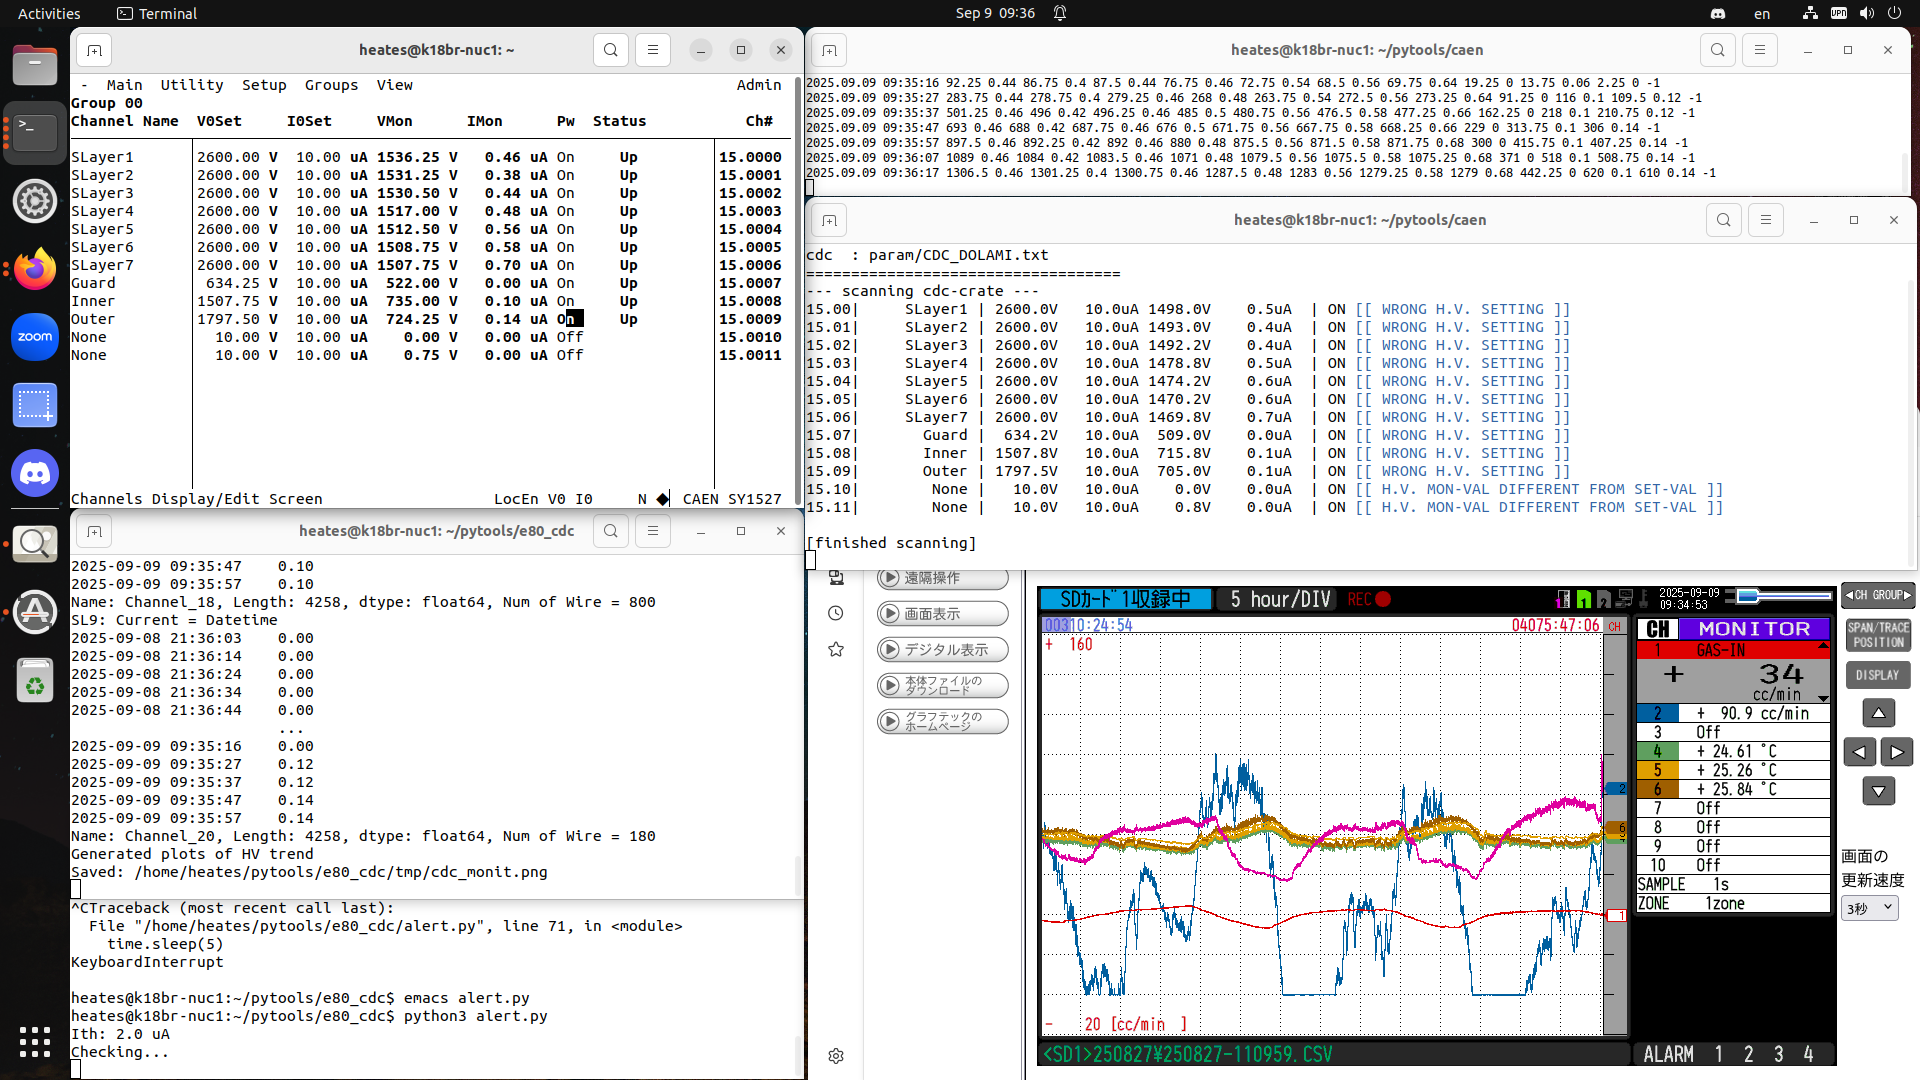Click the 本体ファイルのダウンロード button

click(942, 686)
